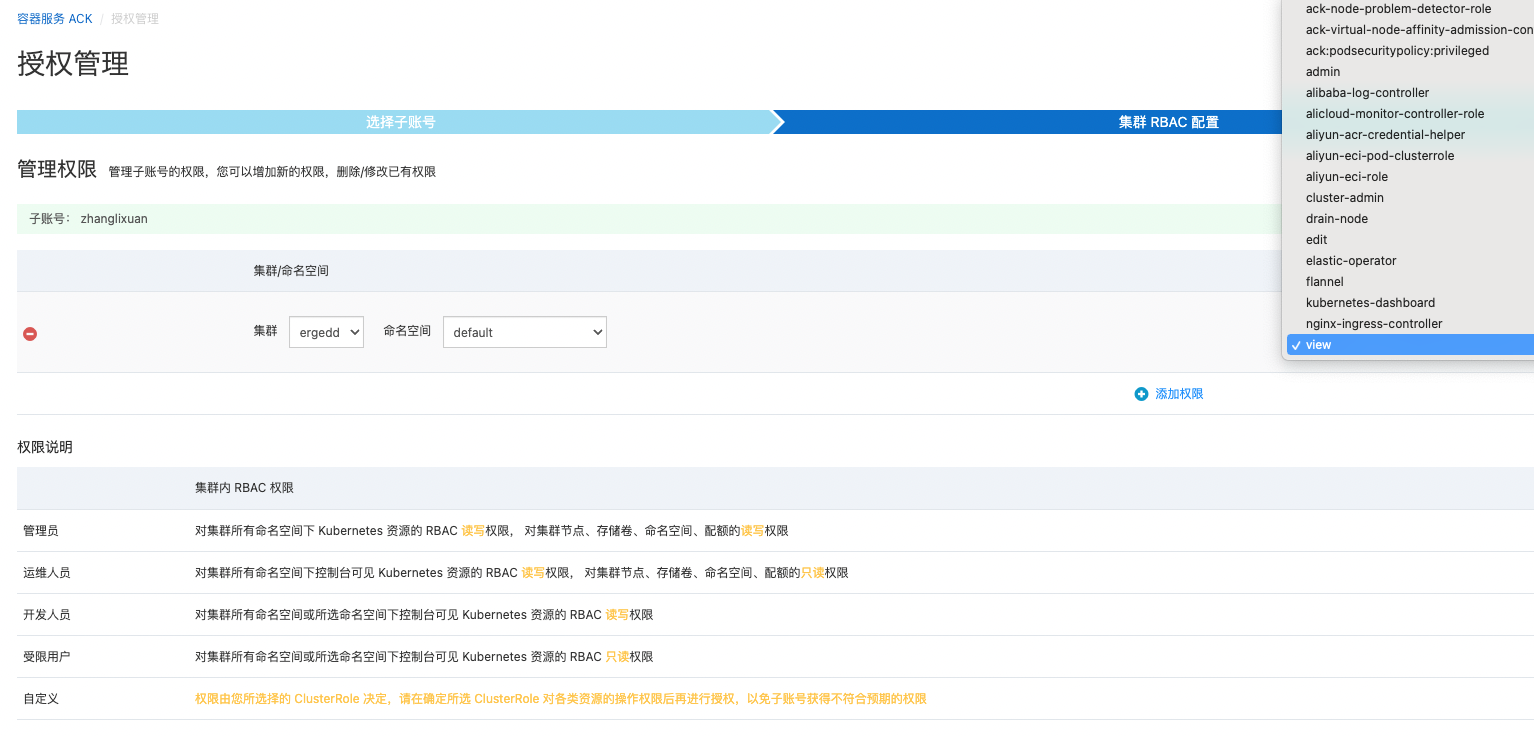Click the 授权管理 page title
This screenshot has height=736, width=1534.
[73, 64]
